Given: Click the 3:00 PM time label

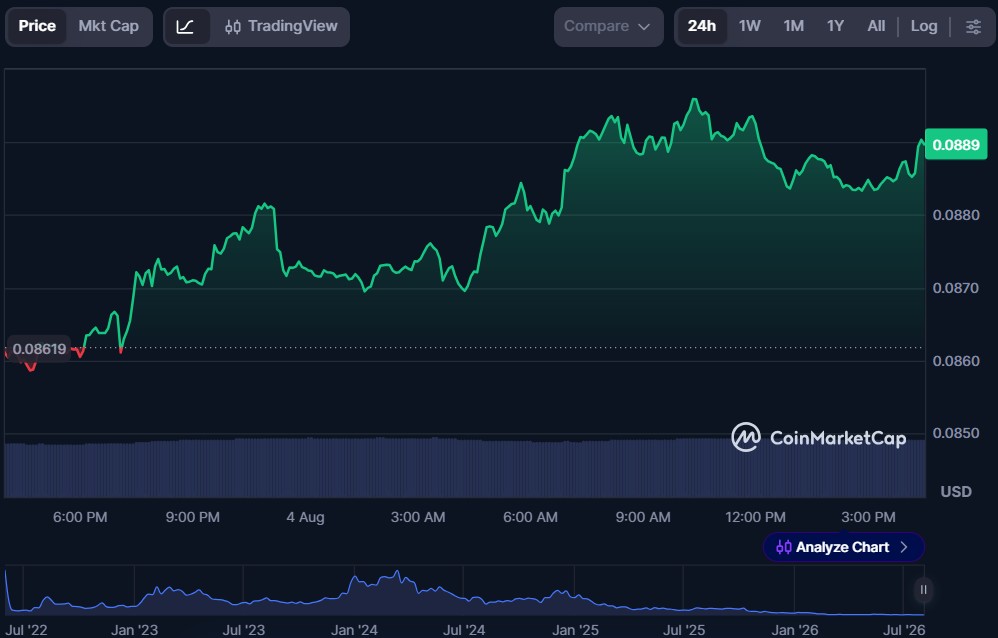Looking at the screenshot, I should (x=868, y=517).
